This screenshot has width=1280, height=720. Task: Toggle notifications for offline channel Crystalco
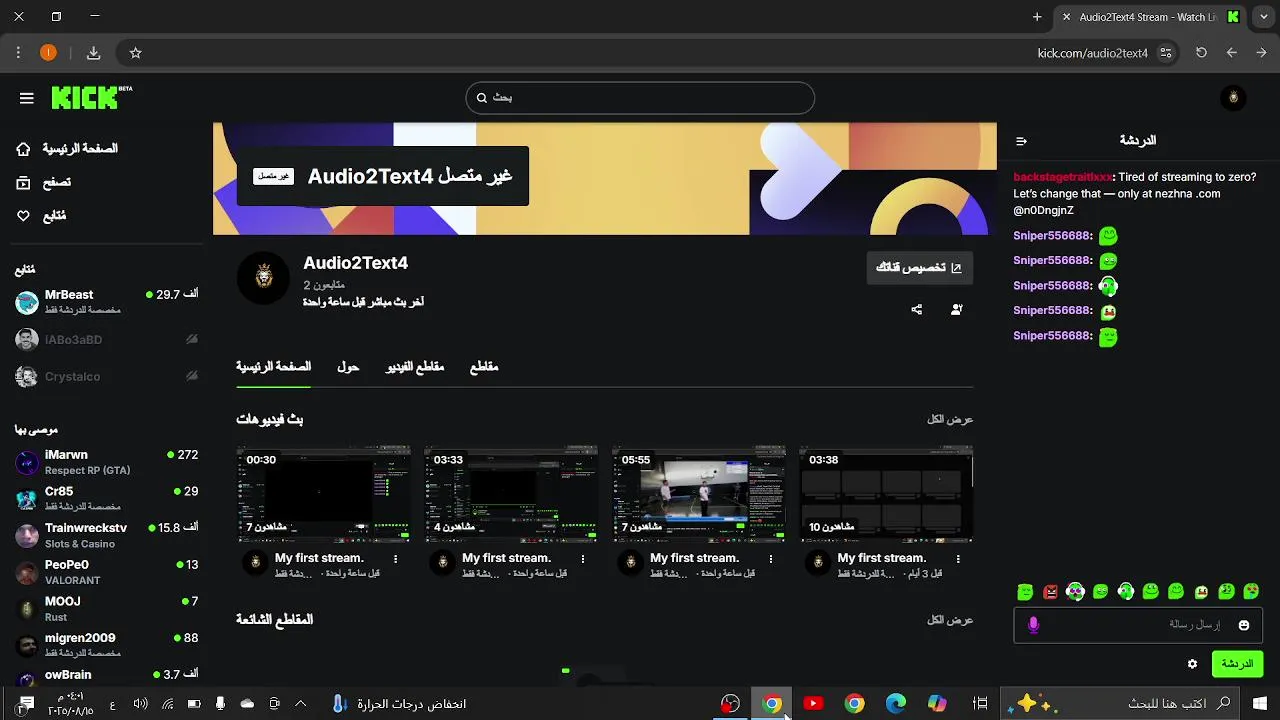point(192,376)
